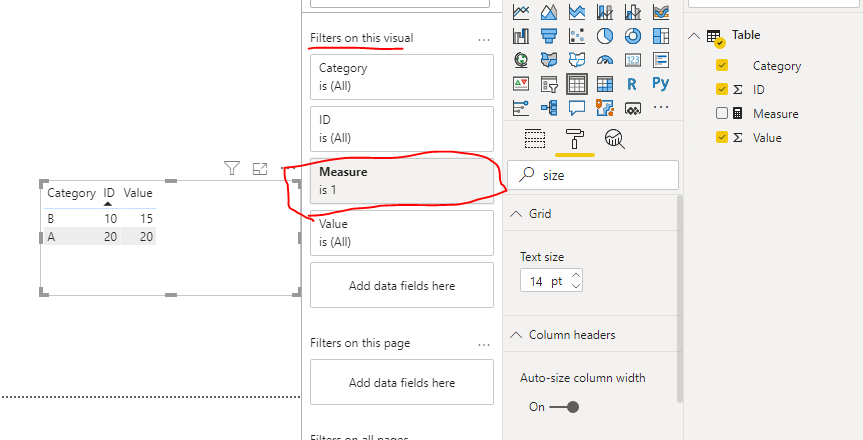This screenshot has height=440, width=863.
Task: Select the Scatter chart visualization
Action: point(577,36)
